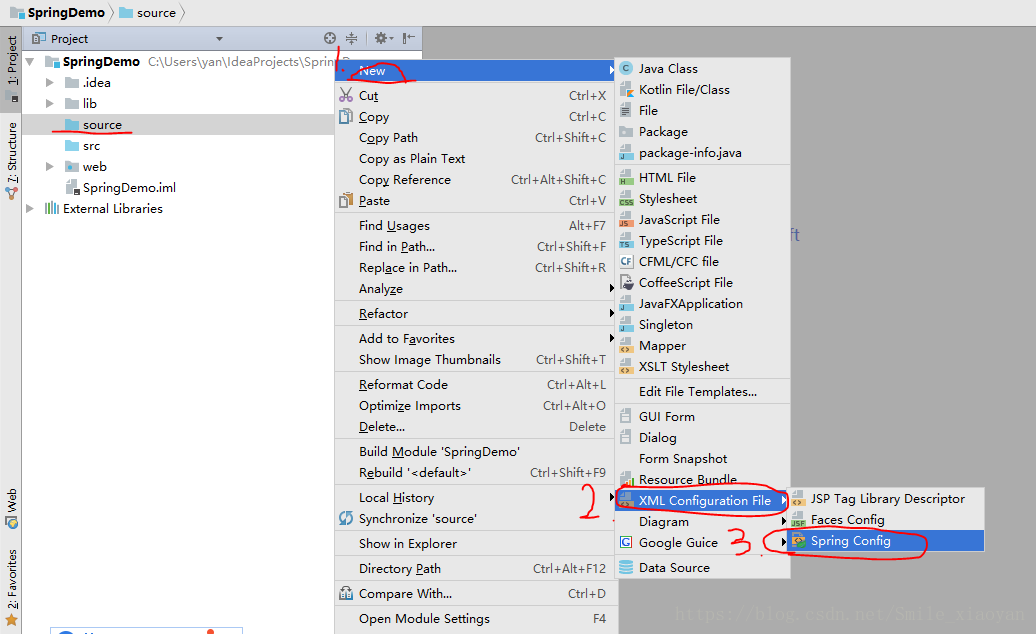Click the Compare With icon
Screen dimensions: 1036x634
tap(346, 593)
